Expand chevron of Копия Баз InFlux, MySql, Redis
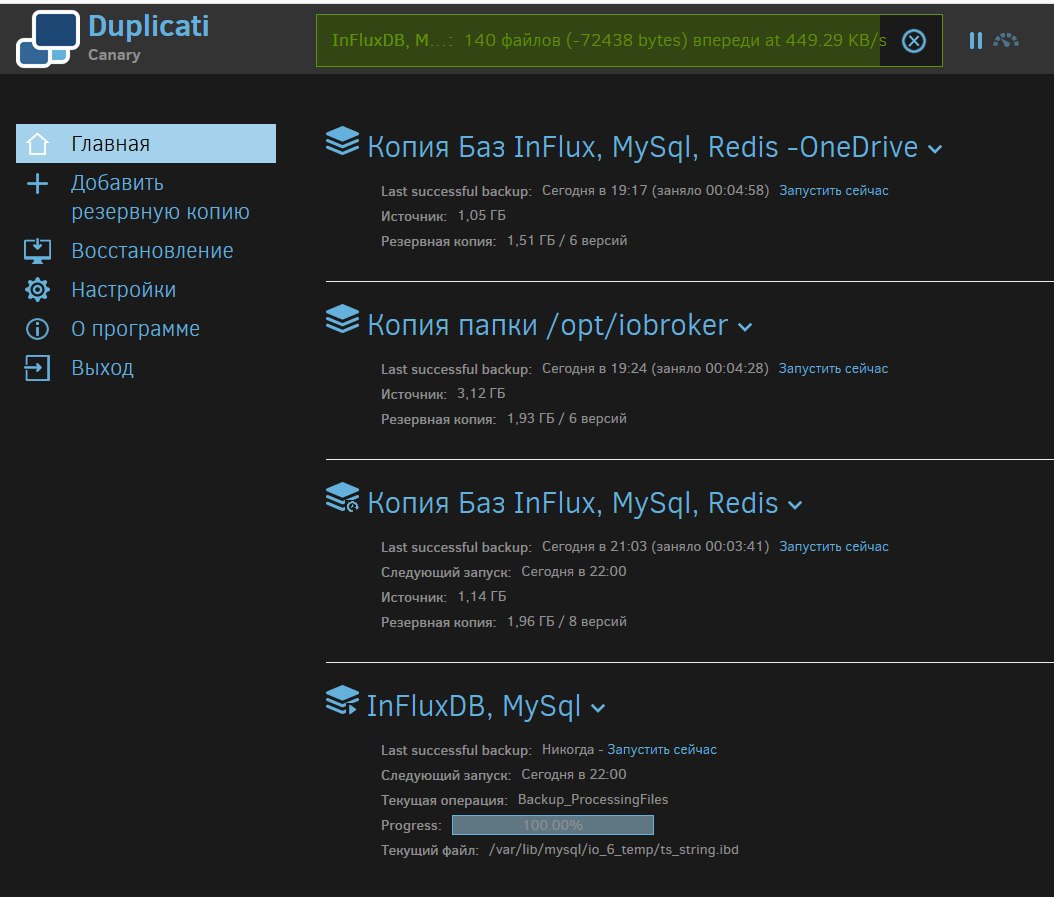 (x=795, y=506)
